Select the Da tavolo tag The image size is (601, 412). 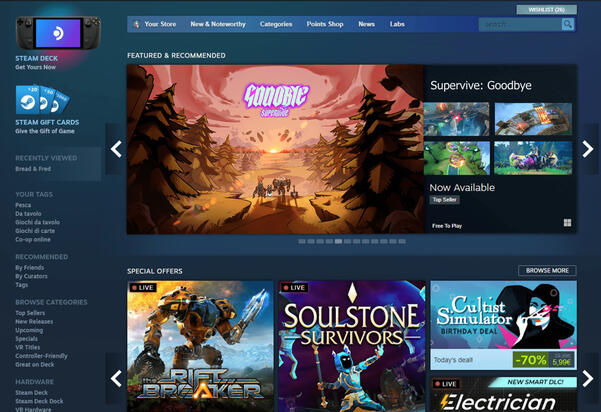pos(28,213)
